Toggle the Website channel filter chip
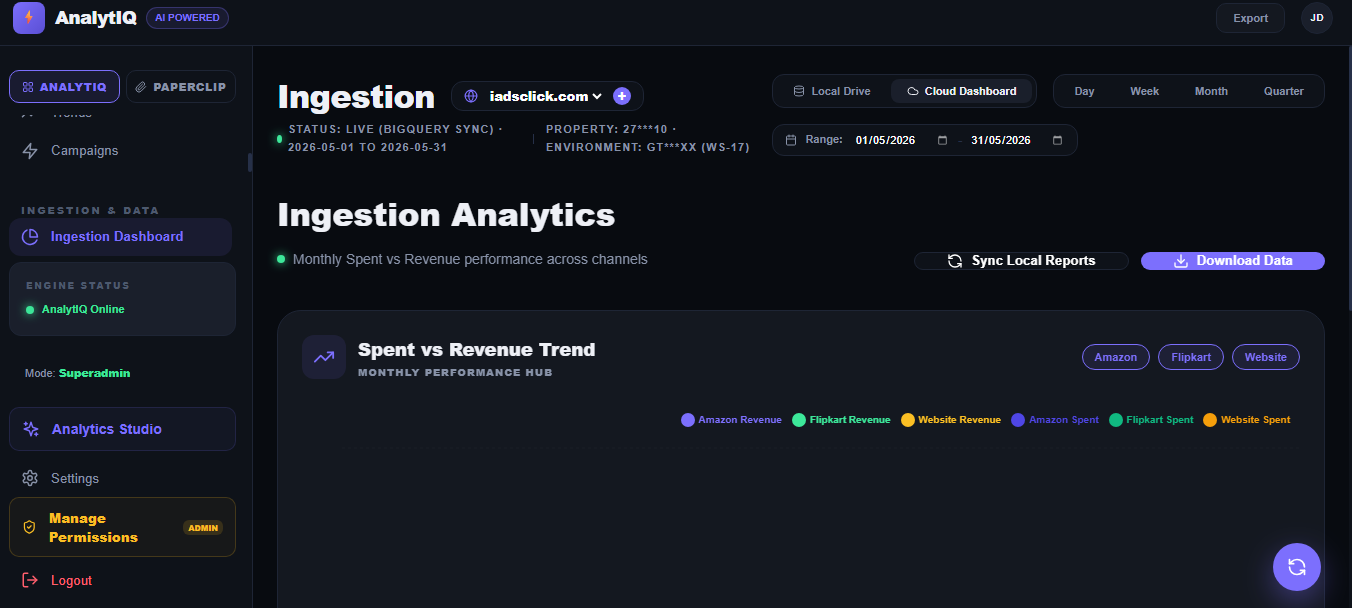Image resolution: width=1352 pixels, height=608 pixels. pyautogui.click(x=1265, y=357)
